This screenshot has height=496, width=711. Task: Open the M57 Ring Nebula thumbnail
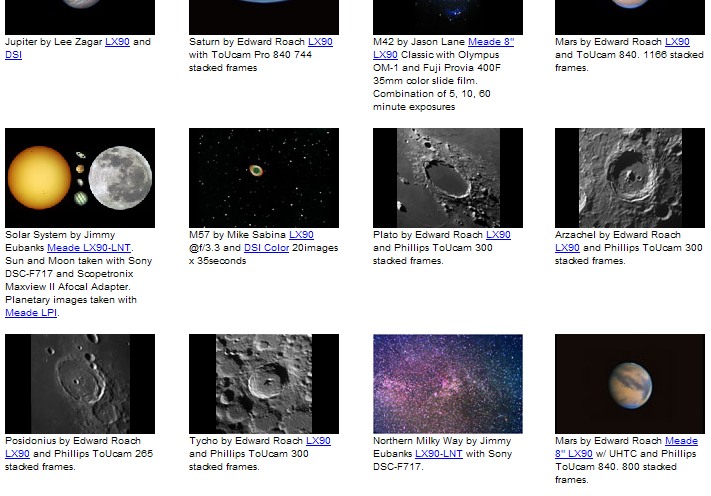pyautogui.click(x=264, y=178)
